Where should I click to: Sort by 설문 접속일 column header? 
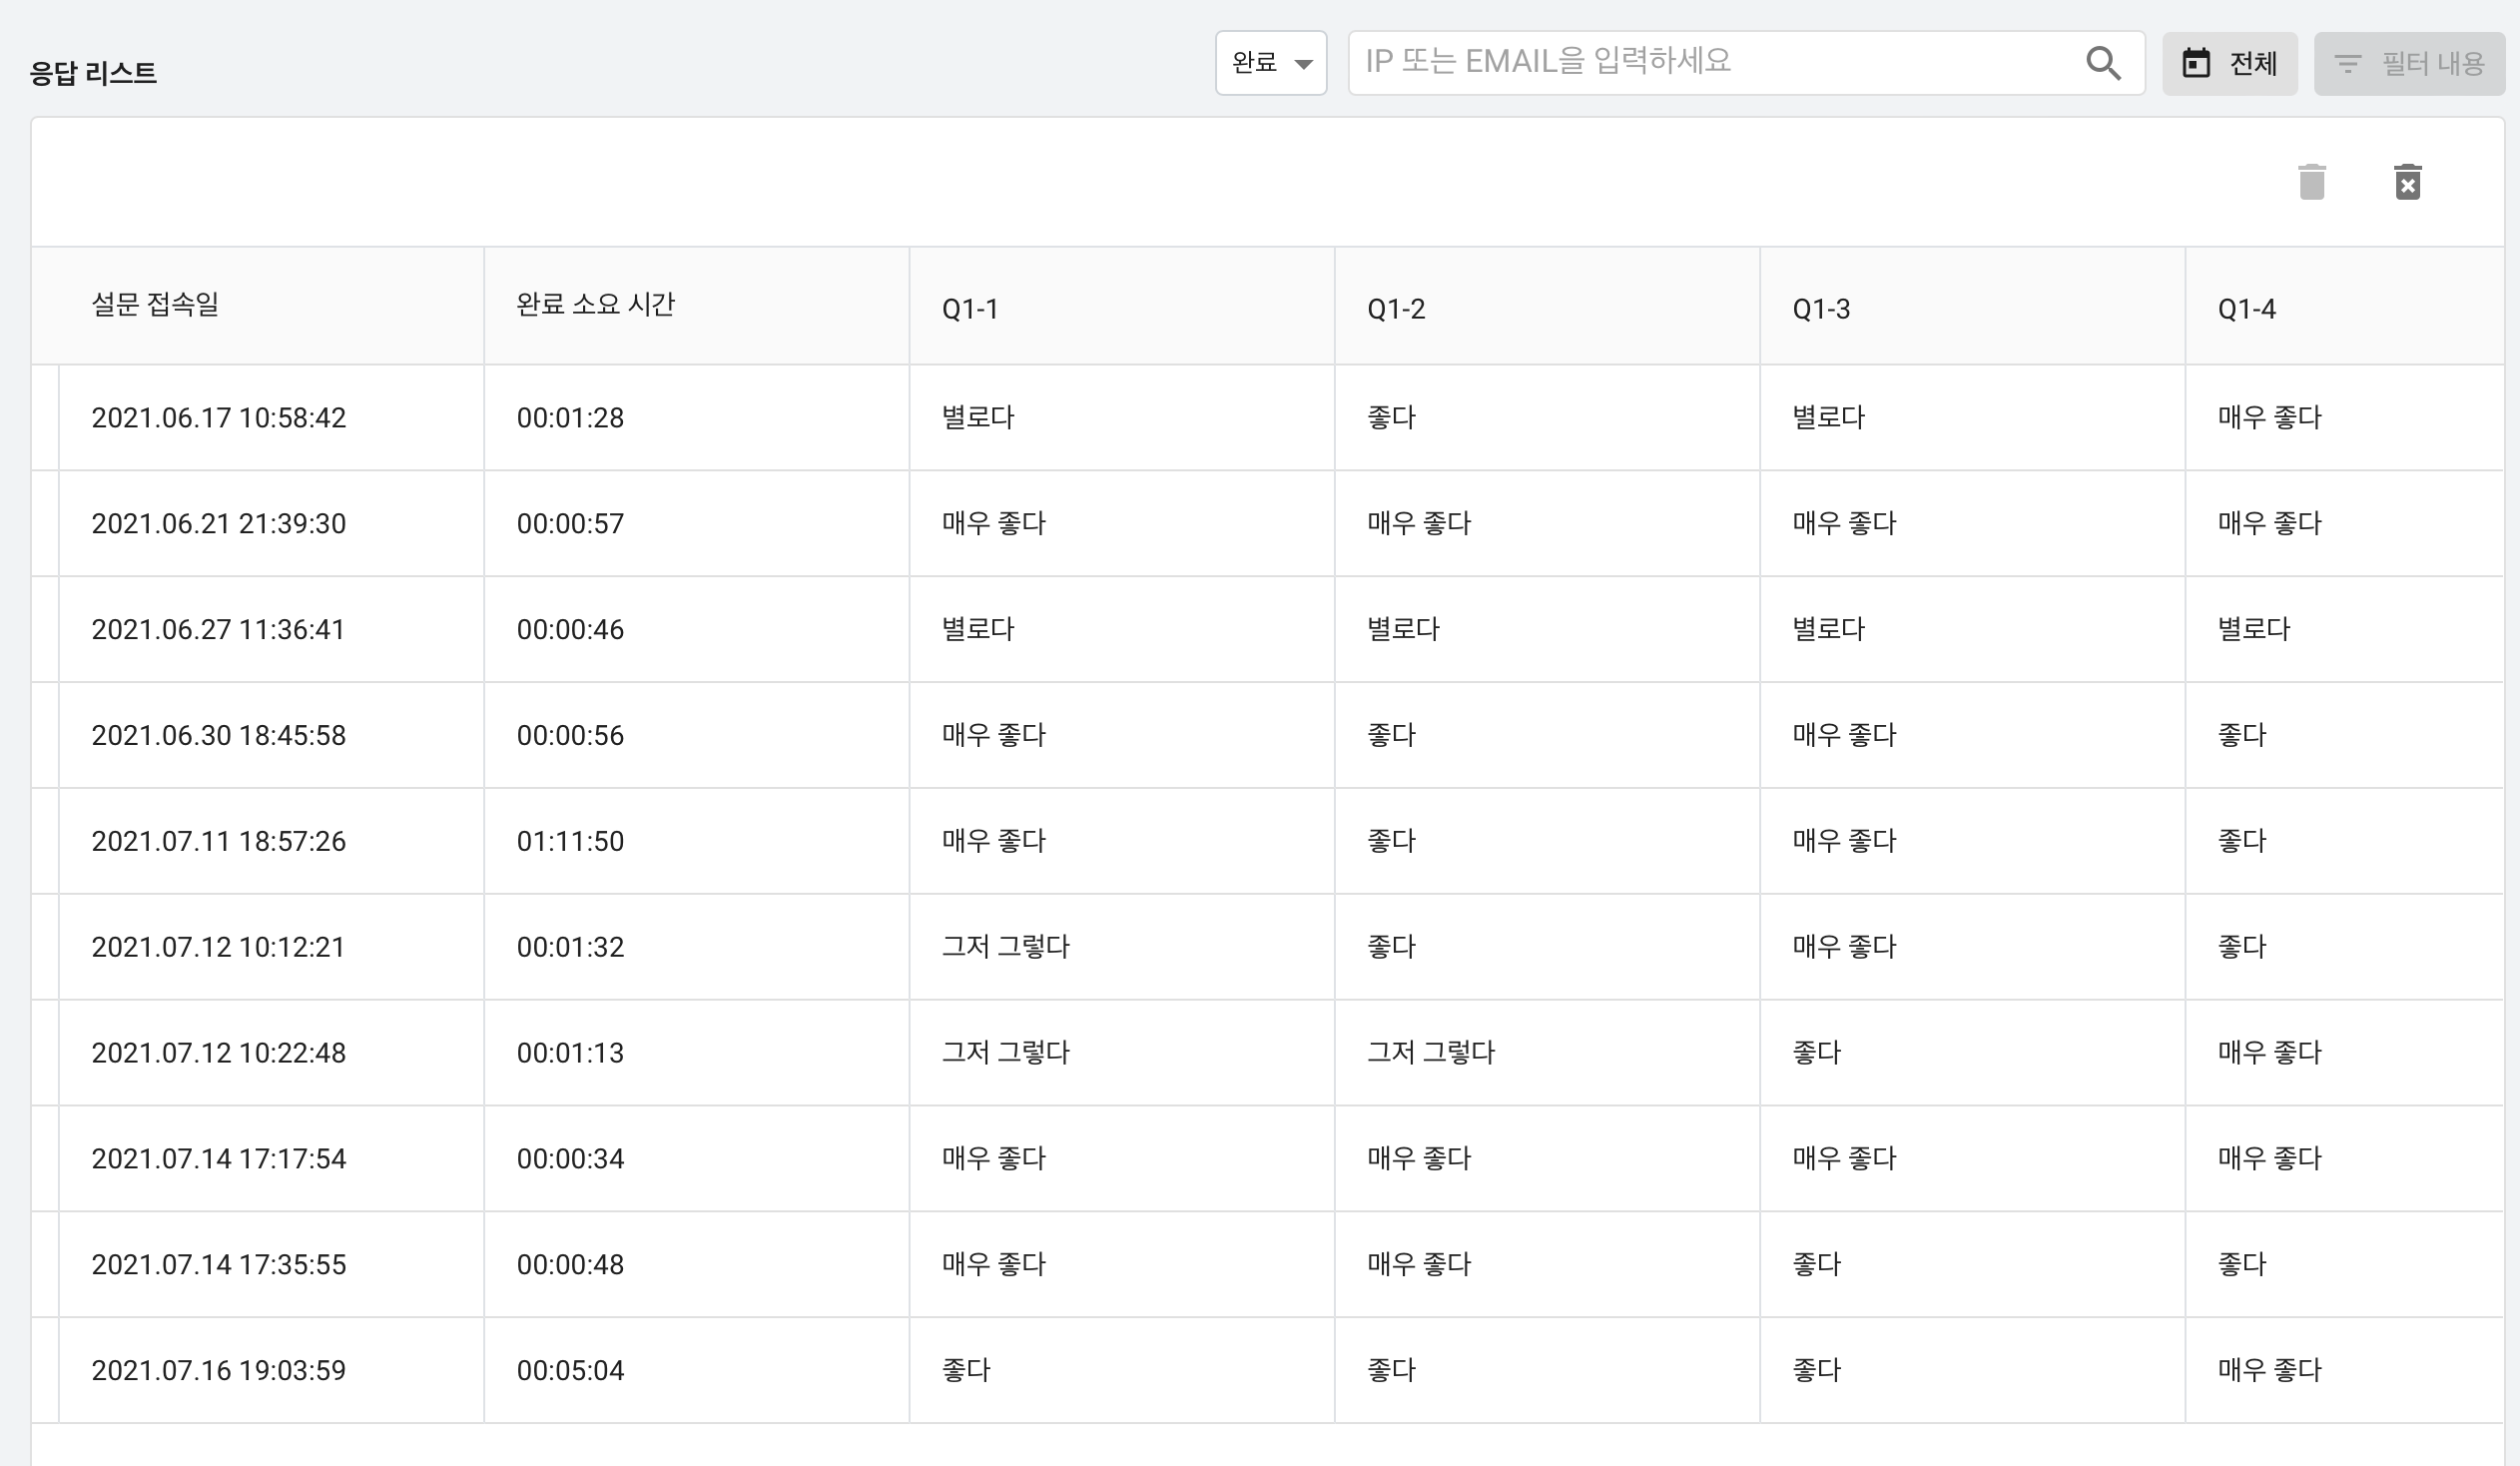click(155, 304)
